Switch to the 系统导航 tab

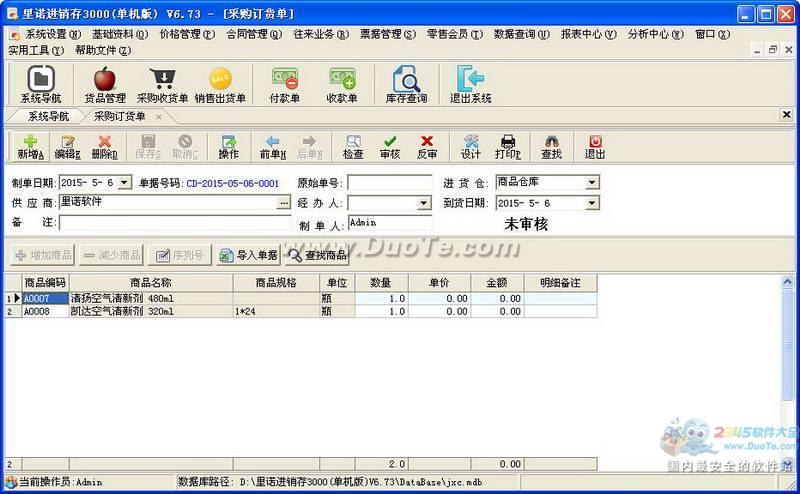tap(48, 116)
